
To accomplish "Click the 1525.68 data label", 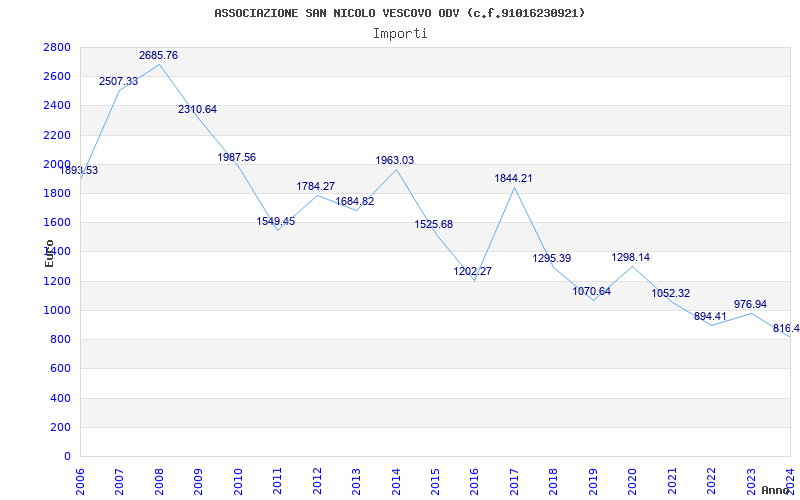I will tap(434, 224).
